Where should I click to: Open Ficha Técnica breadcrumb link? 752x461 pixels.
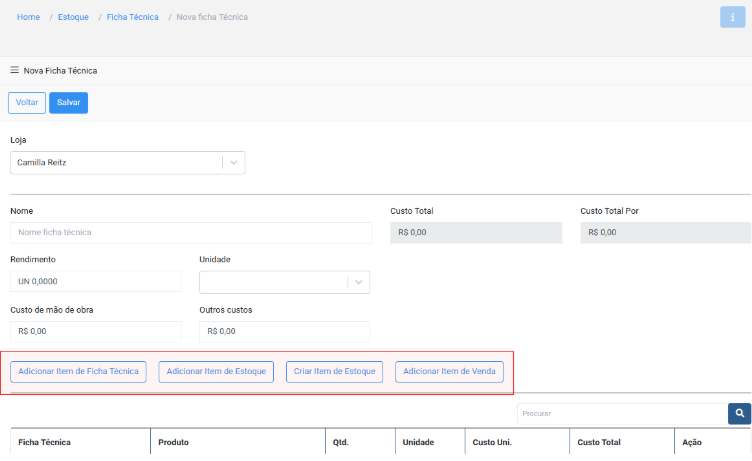click(132, 17)
